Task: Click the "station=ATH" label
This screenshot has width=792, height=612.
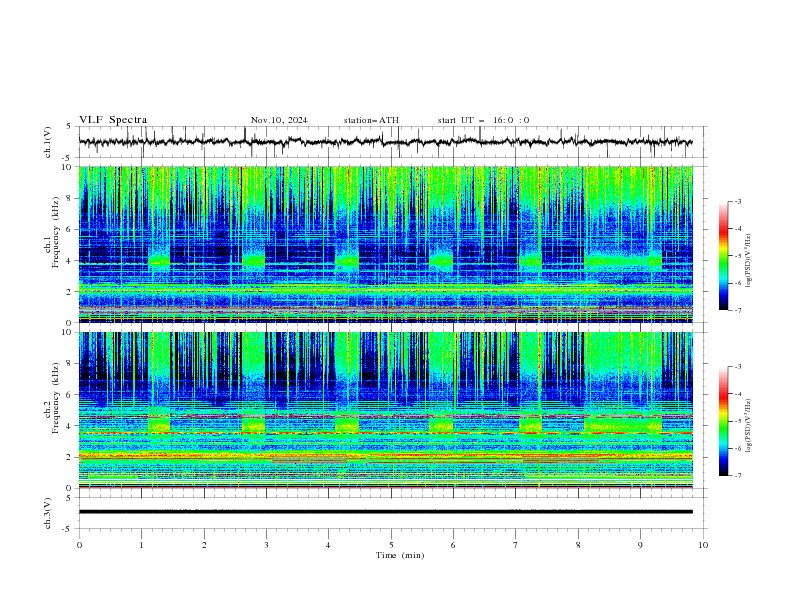Action: [x=371, y=120]
